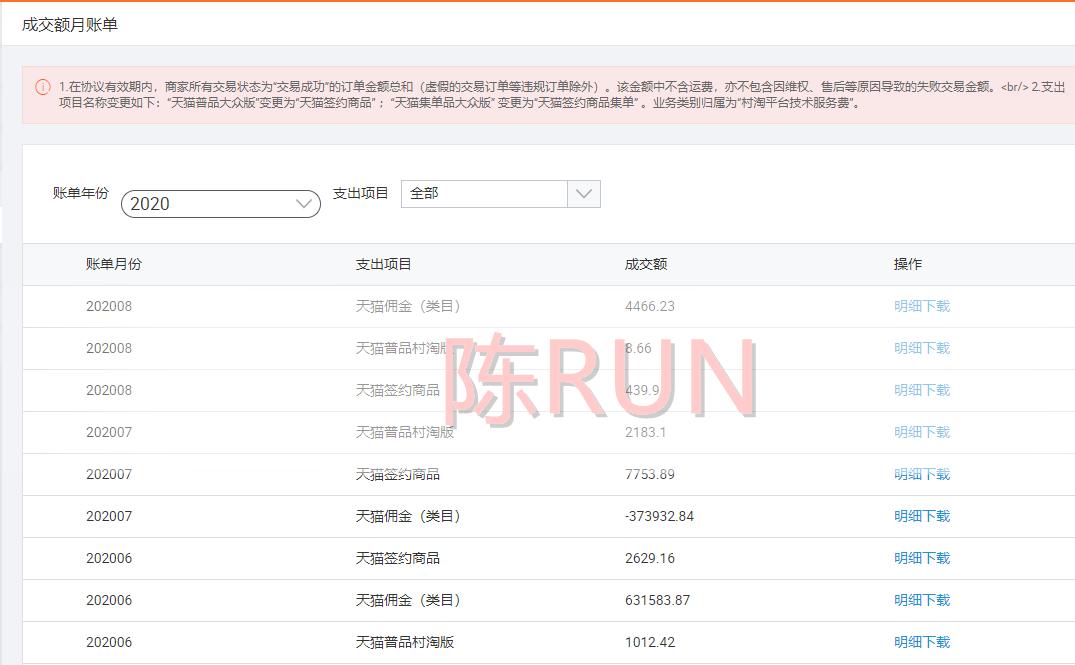The image size is (1075, 665).
Task: Download details for the 202006 天猫普品村淘版 row
Action: coord(920,642)
